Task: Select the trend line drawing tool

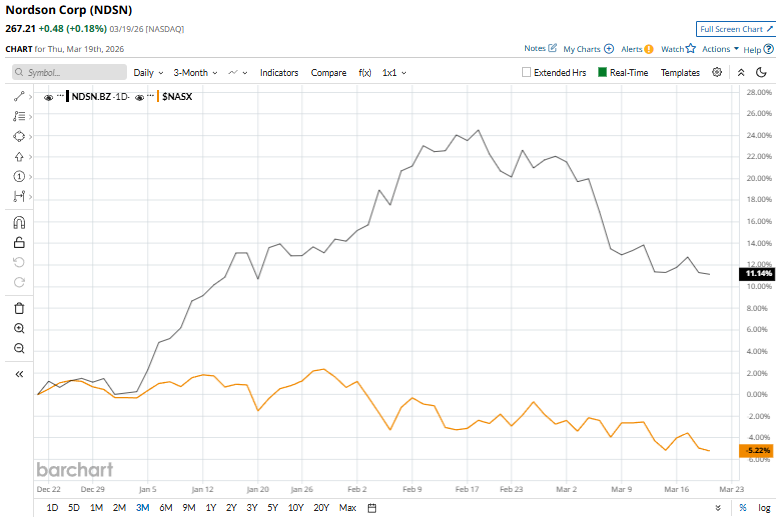Action: [x=19, y=96]
